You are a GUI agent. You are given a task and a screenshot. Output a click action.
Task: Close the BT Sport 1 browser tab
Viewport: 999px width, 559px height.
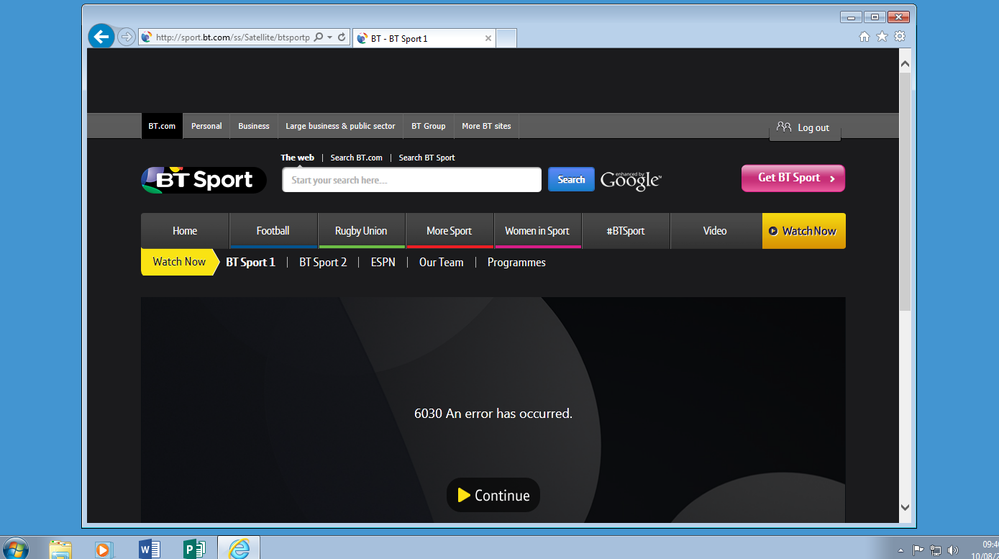tap(488, 38)
